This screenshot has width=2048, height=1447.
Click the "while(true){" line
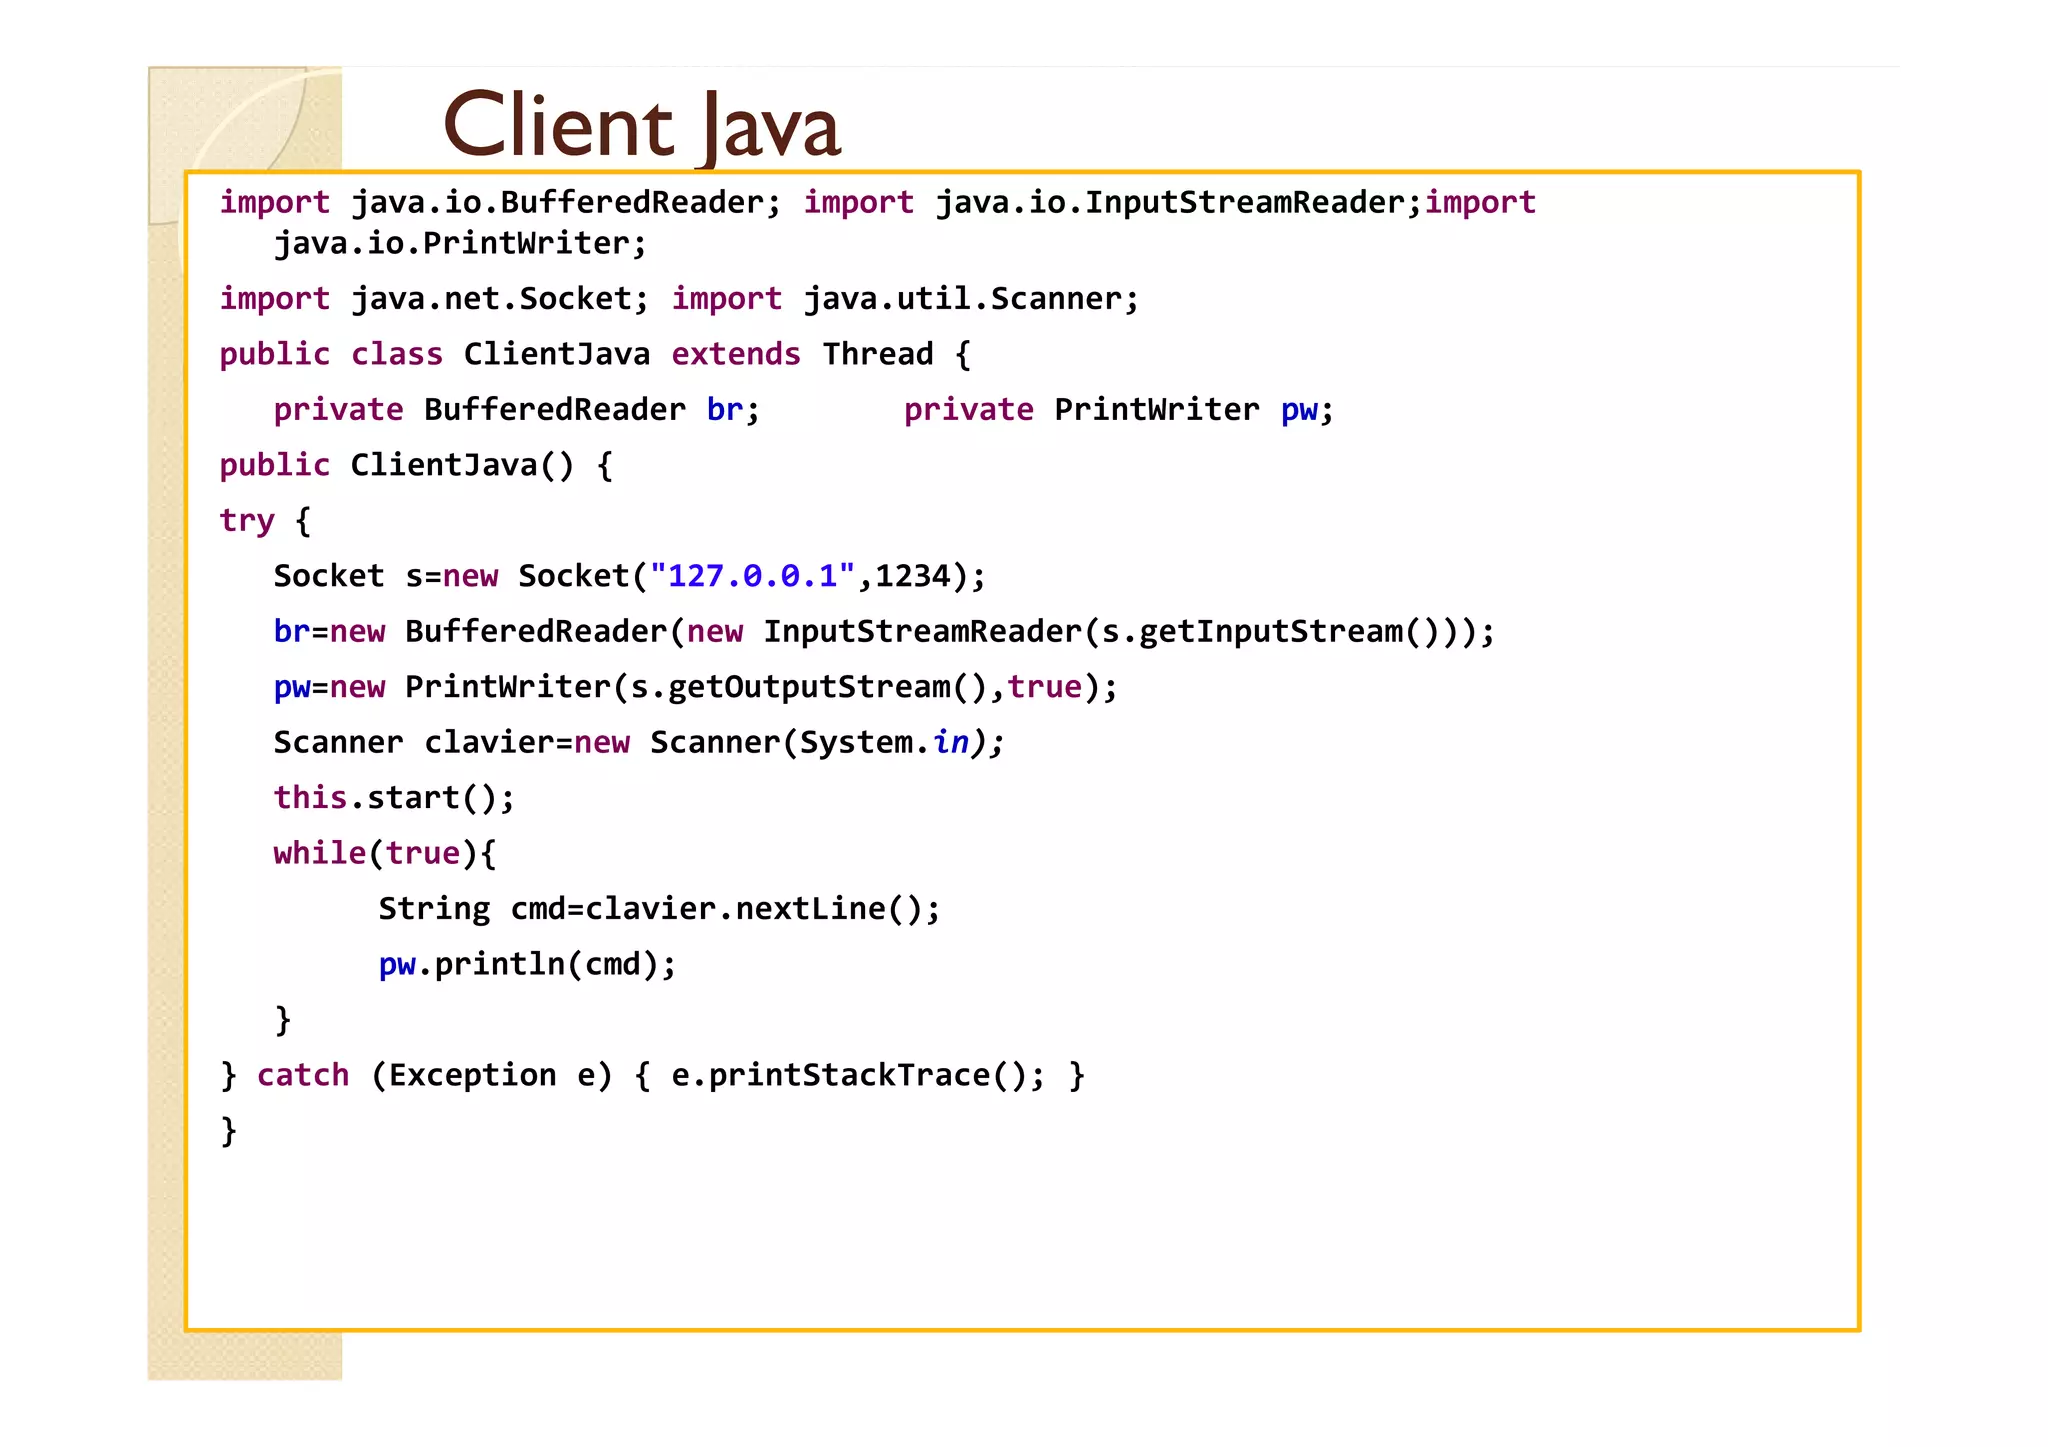(385, 853)
